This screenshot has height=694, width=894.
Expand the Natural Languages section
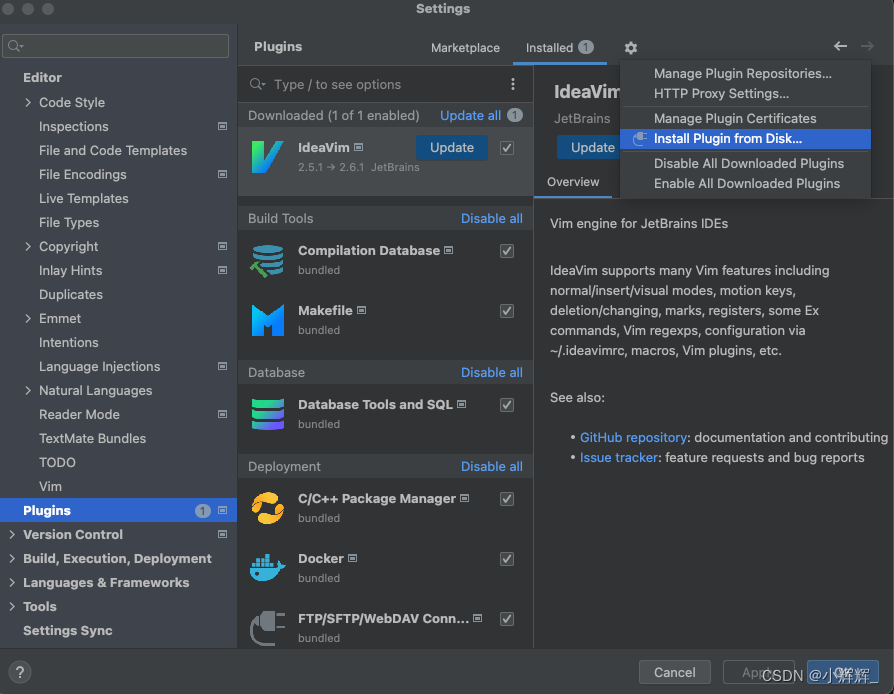click(x=29, y=390)
